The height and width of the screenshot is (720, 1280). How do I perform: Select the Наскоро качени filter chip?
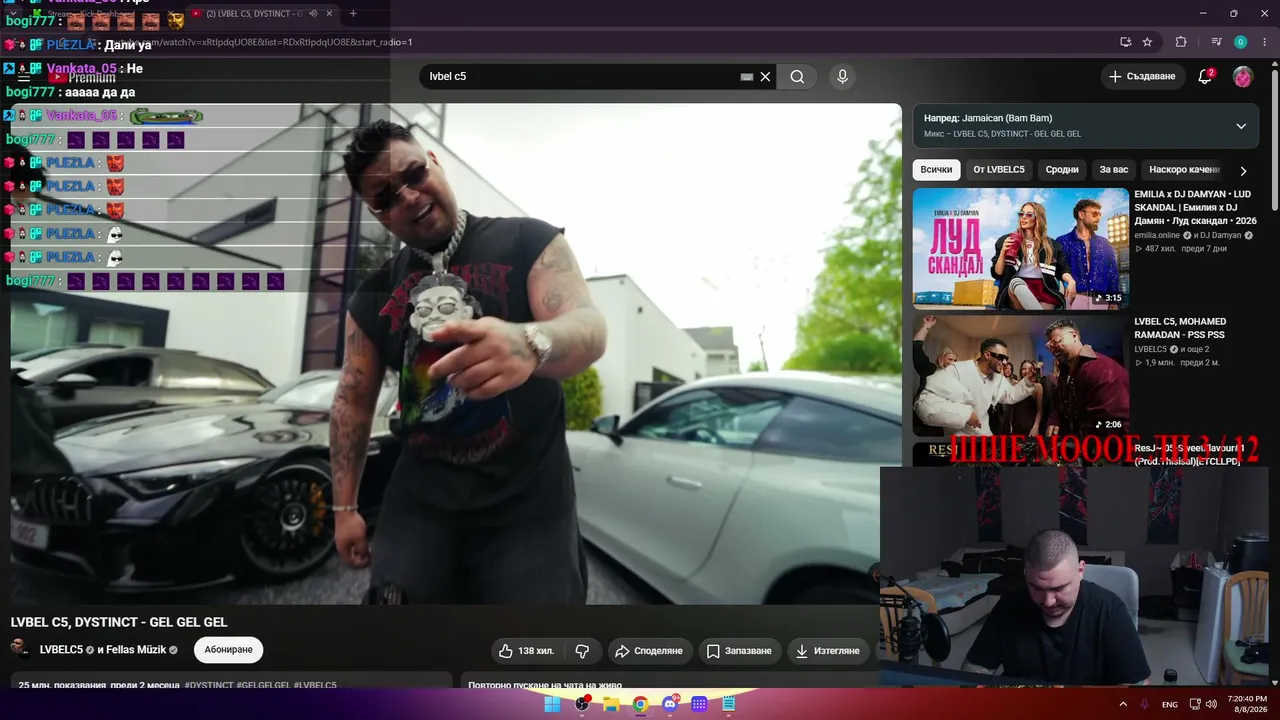tap(1183, 170)
